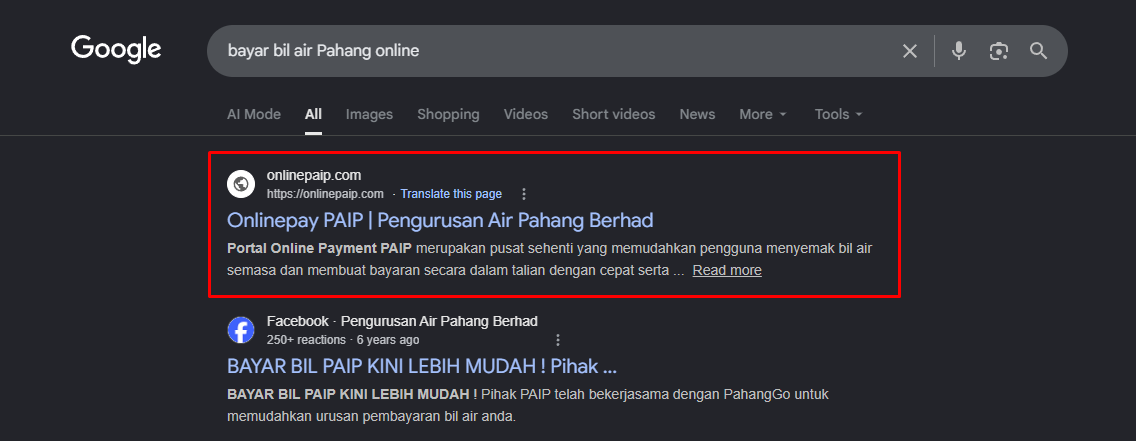This screenshot has width=1136, height=441.
Task: Click snippet mentioning PahangGo partnership
Action: (527, 406)
